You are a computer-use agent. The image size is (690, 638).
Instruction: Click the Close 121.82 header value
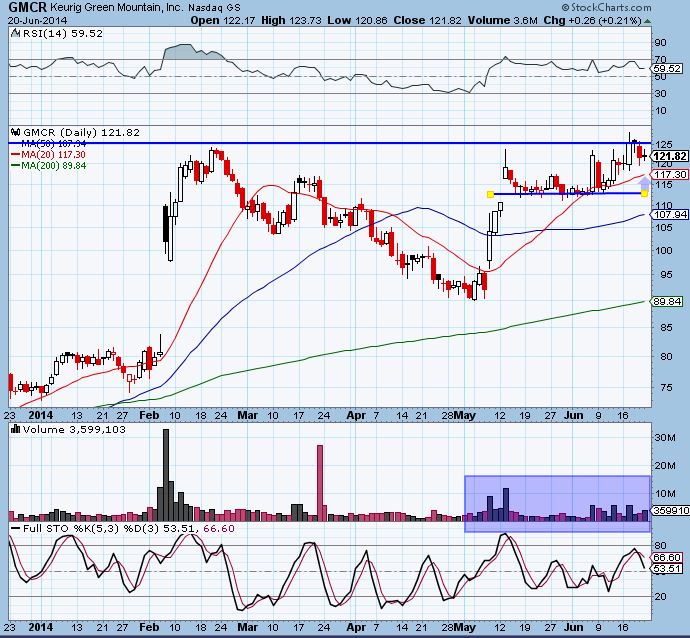428,20
